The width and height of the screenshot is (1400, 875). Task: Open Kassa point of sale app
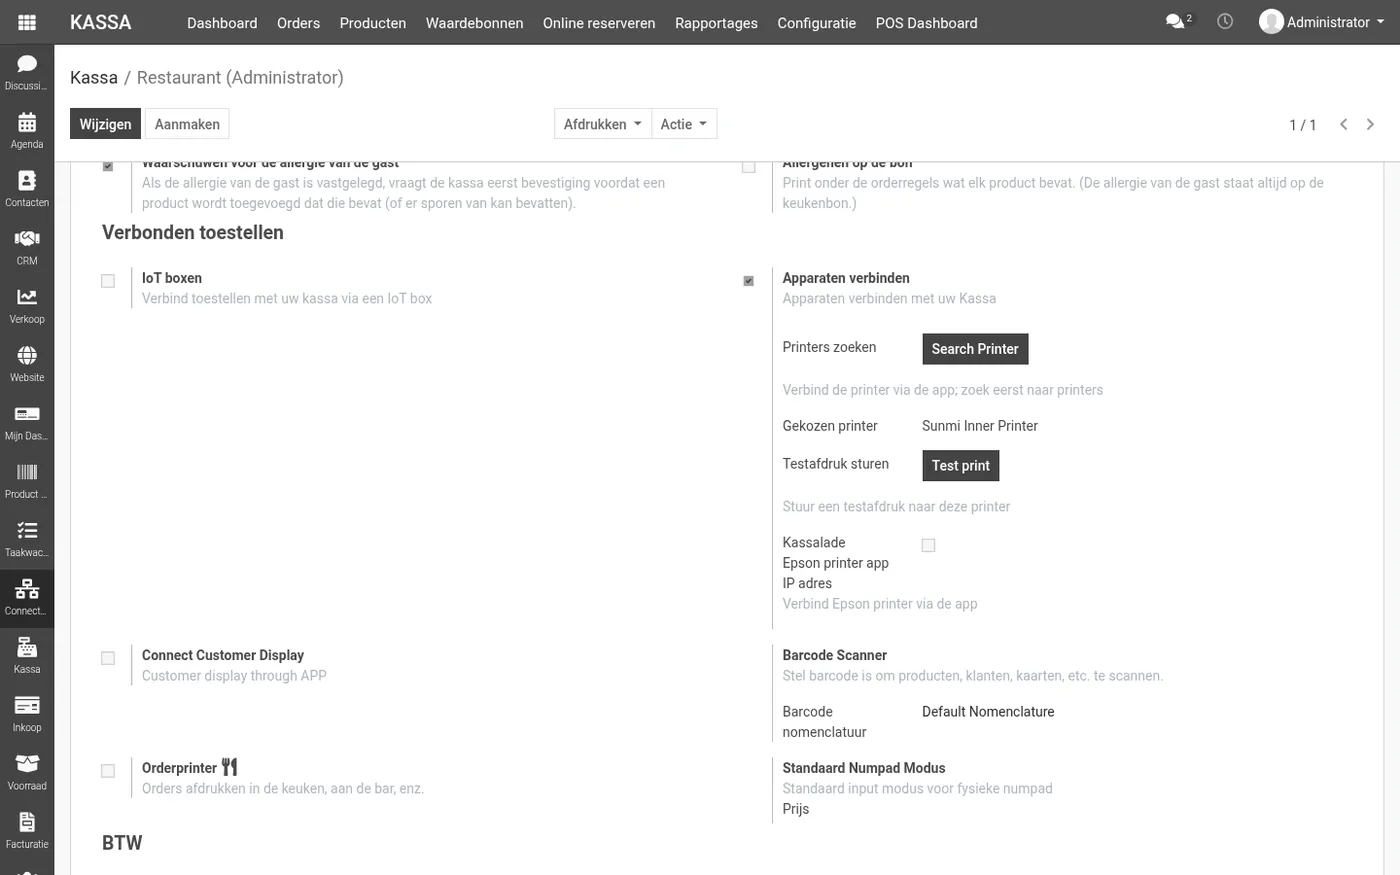pyautogui.click(x=27, y=656)
